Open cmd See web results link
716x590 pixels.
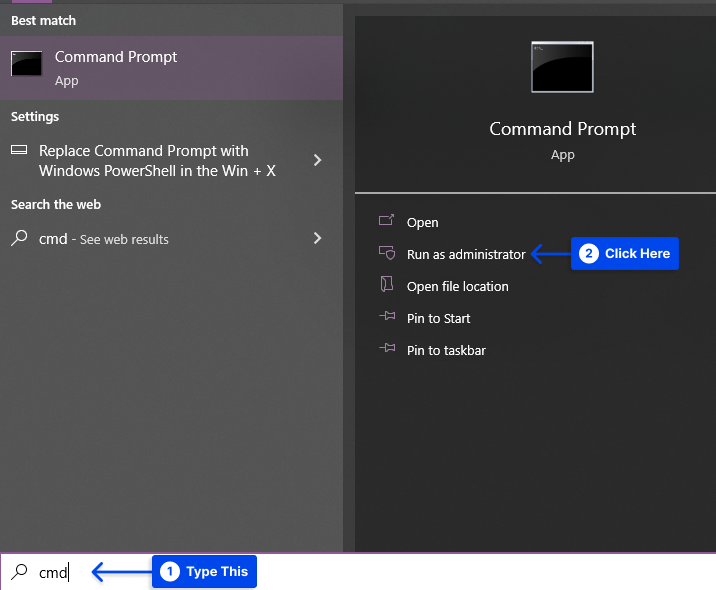(104, 239)
